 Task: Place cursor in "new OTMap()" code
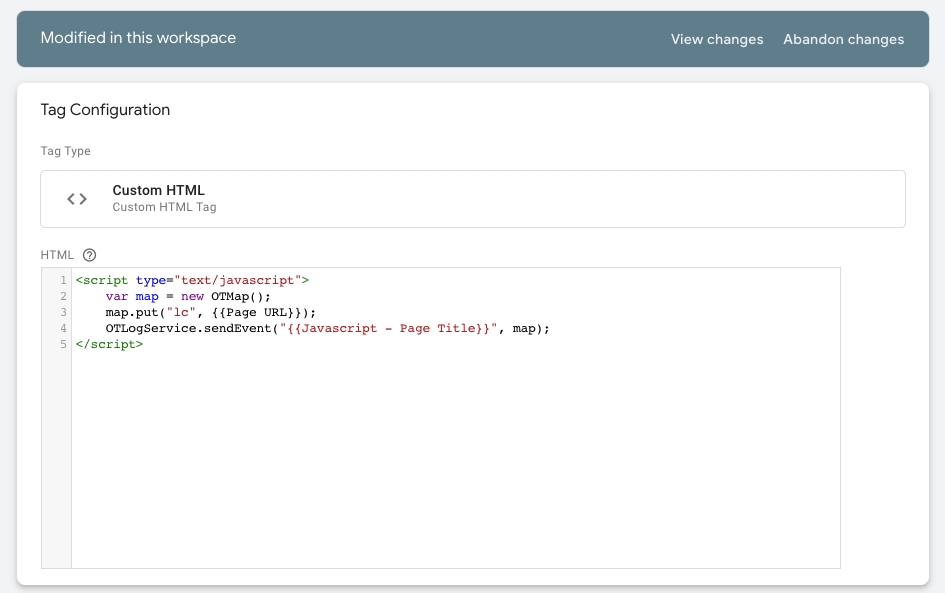pyautogui.click(x=225, y=297)
